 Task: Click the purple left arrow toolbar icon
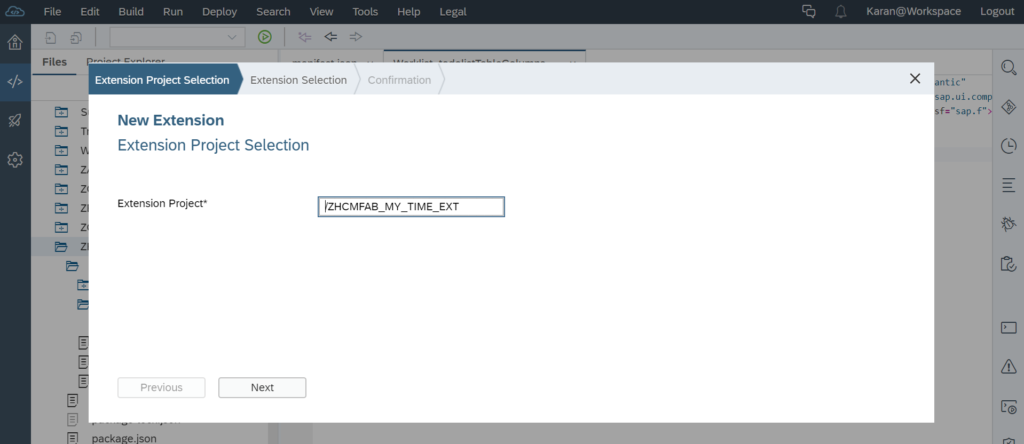tap(304, 37)
